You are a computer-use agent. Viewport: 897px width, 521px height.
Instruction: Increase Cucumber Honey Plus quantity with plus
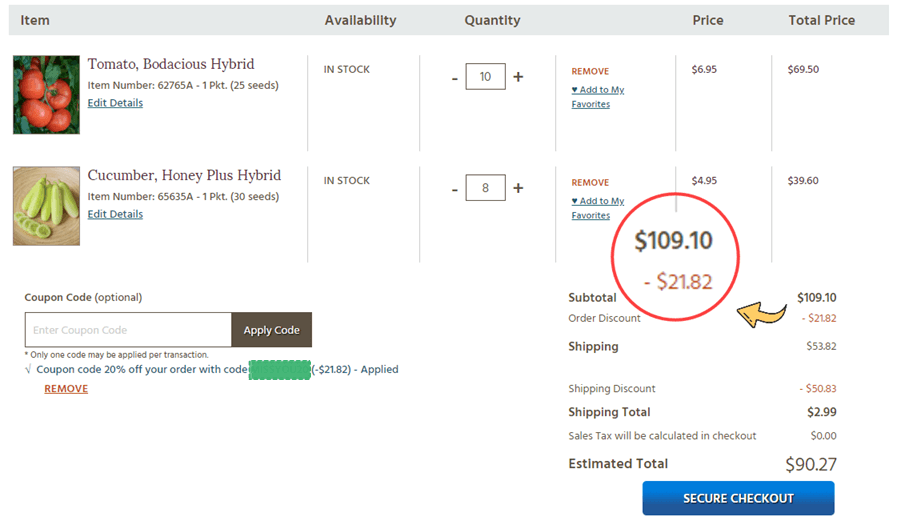coord(518,188)
